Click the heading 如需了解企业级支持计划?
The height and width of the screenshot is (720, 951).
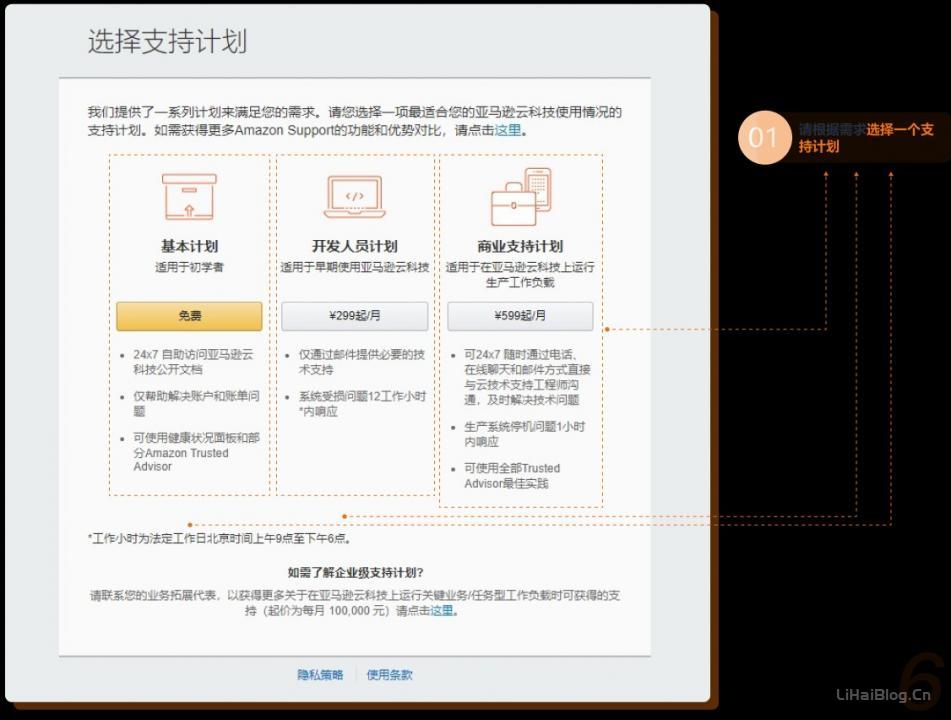pyautogui.click(x=355, y=573)
